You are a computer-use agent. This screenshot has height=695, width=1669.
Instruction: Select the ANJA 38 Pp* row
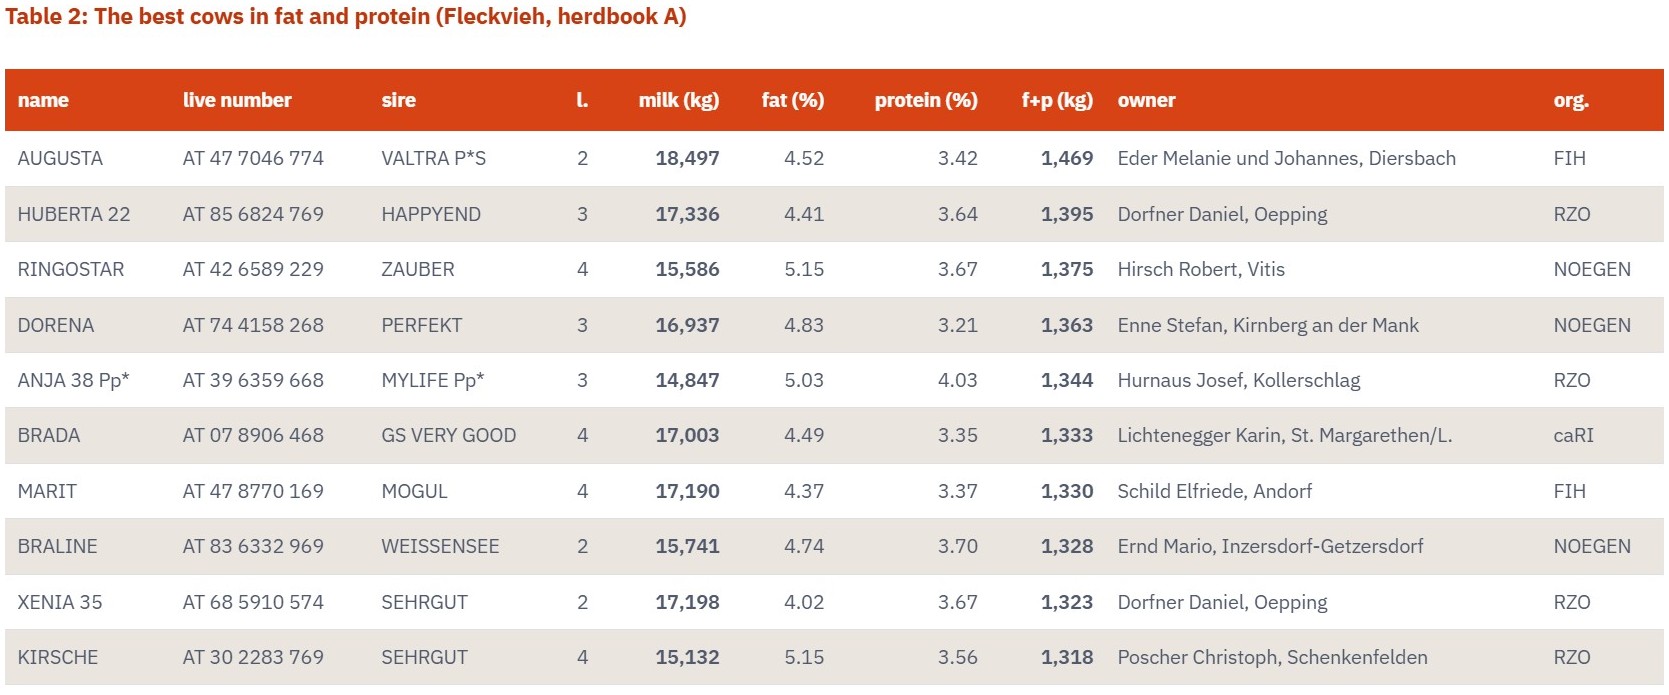834,380
